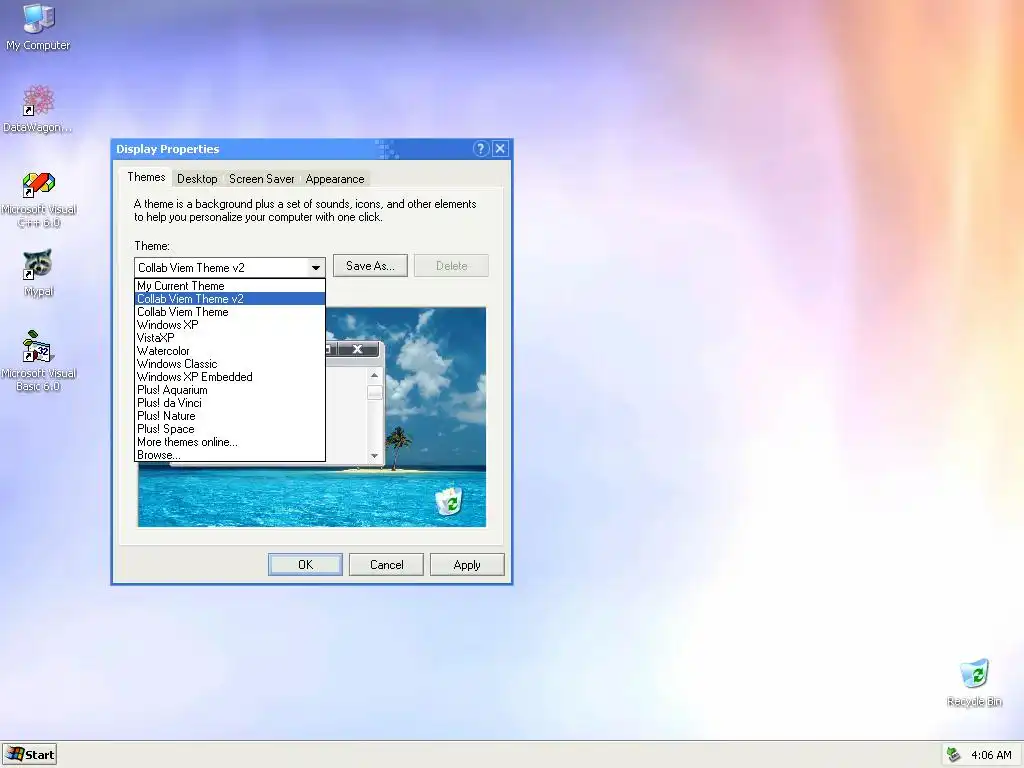This screenshot has height=768, width=1024.
Task: Select the Recycle Bin desktop icon
Action: (974, 682)
